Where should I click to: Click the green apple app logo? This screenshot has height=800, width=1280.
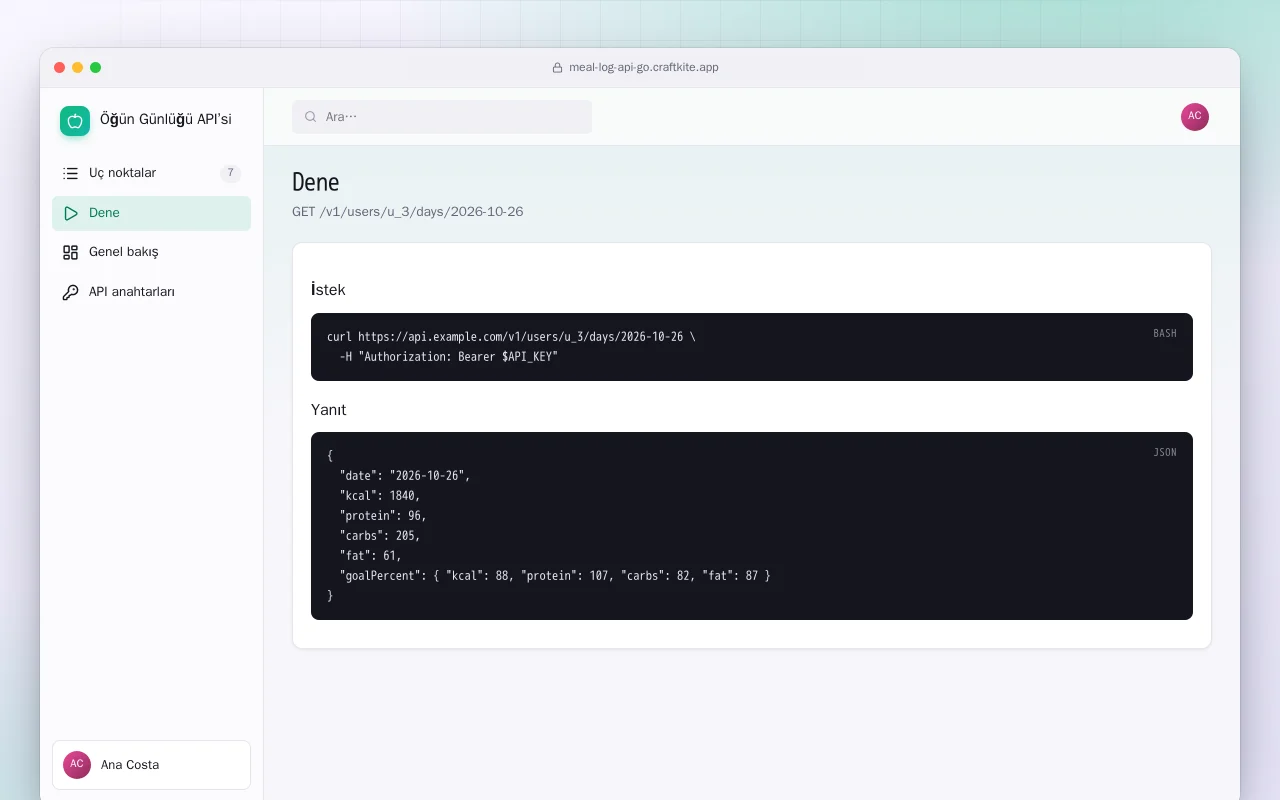[75, 121]
